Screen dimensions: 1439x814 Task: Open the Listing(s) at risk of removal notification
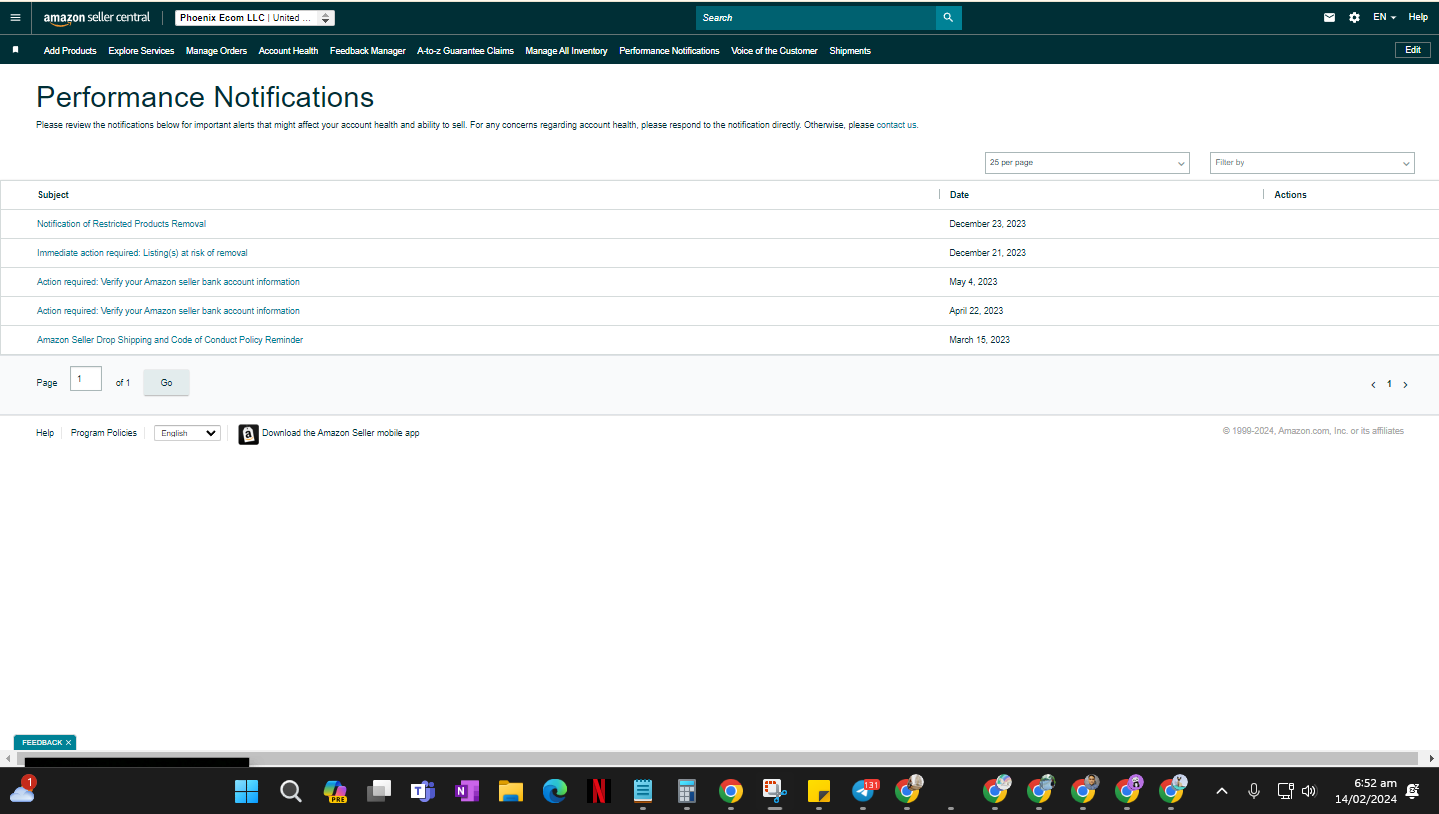142,253
